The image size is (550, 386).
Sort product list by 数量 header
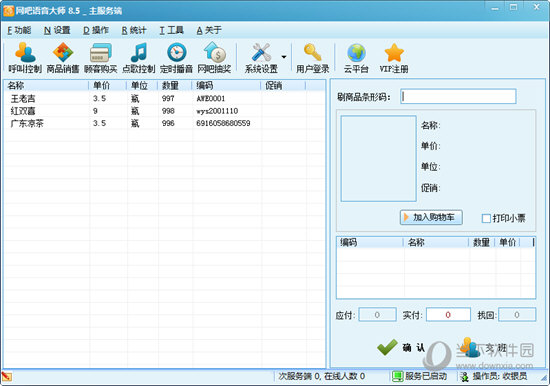pos(175,86)
